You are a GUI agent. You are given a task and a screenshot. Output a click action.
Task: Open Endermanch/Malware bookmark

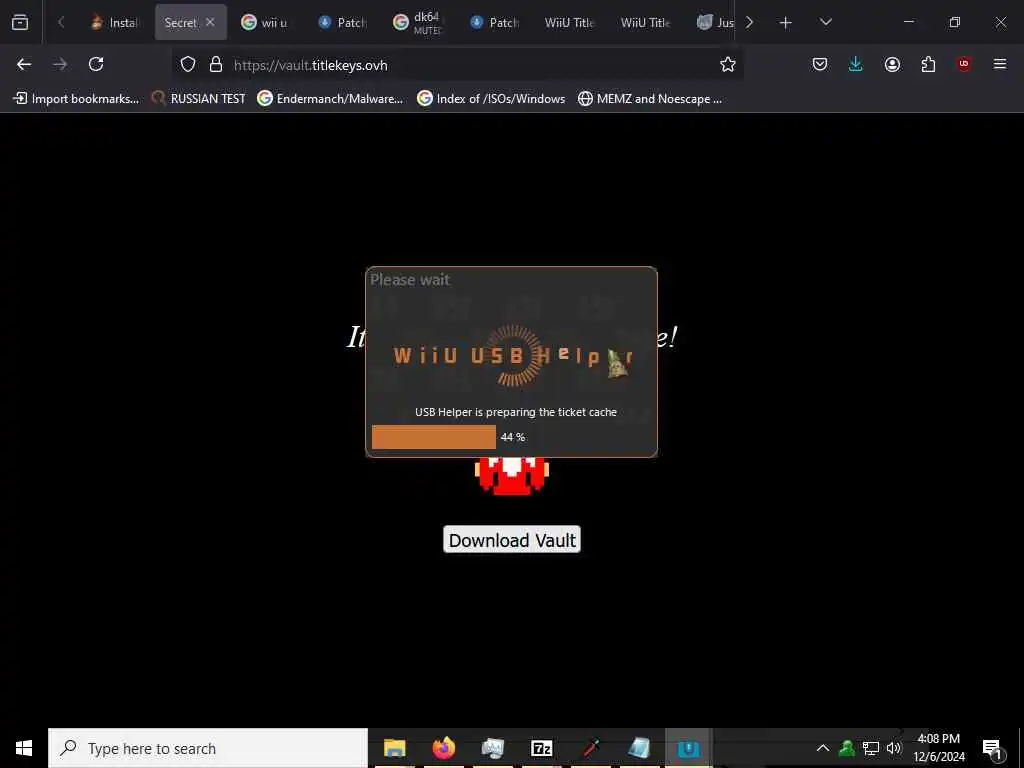330,99
